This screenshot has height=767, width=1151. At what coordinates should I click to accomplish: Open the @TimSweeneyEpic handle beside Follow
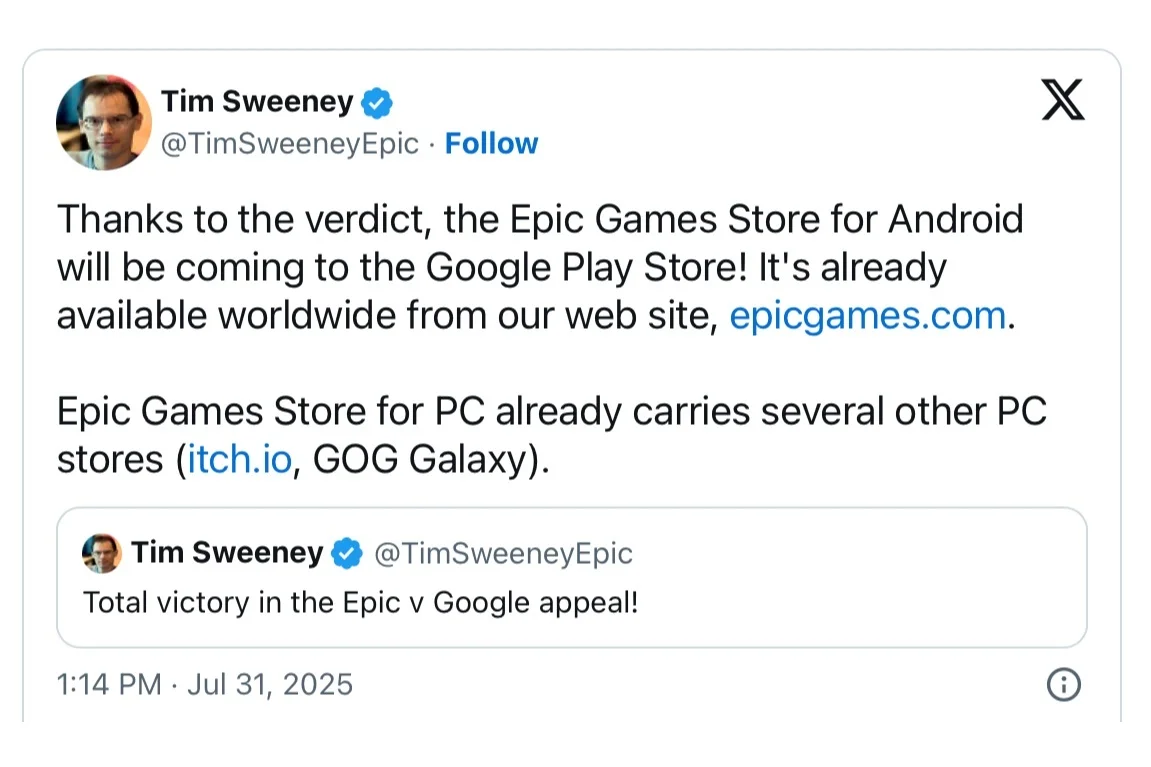(x=290, y=144)
